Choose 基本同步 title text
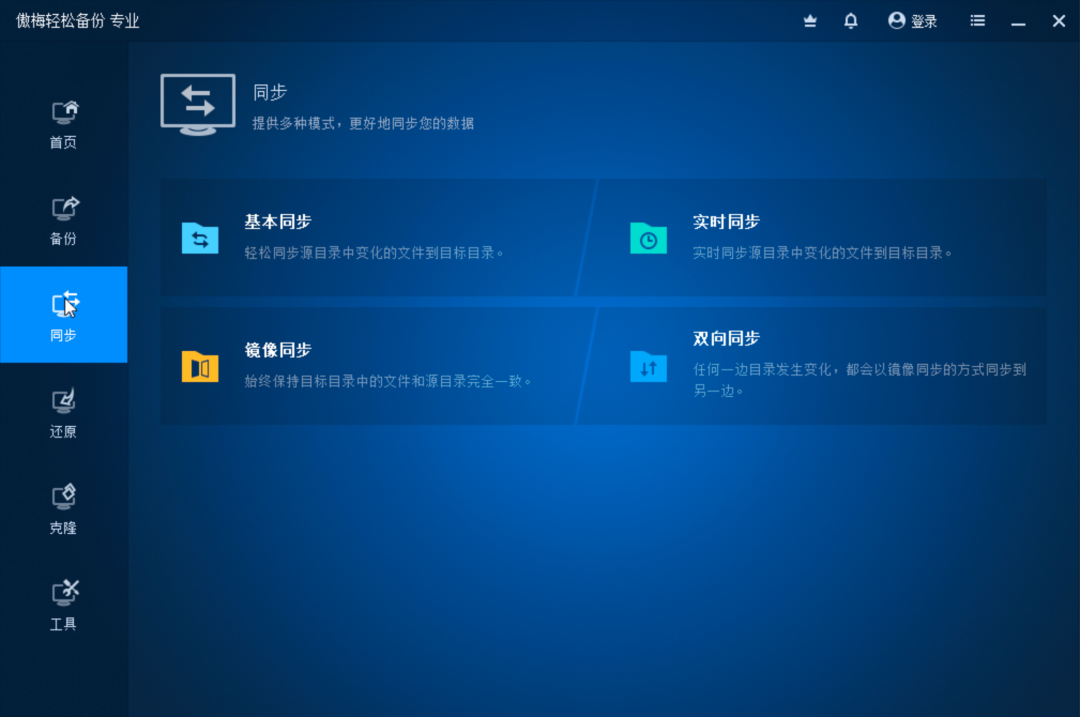The width and height of the screenshot is (1080, 717). 278,222
